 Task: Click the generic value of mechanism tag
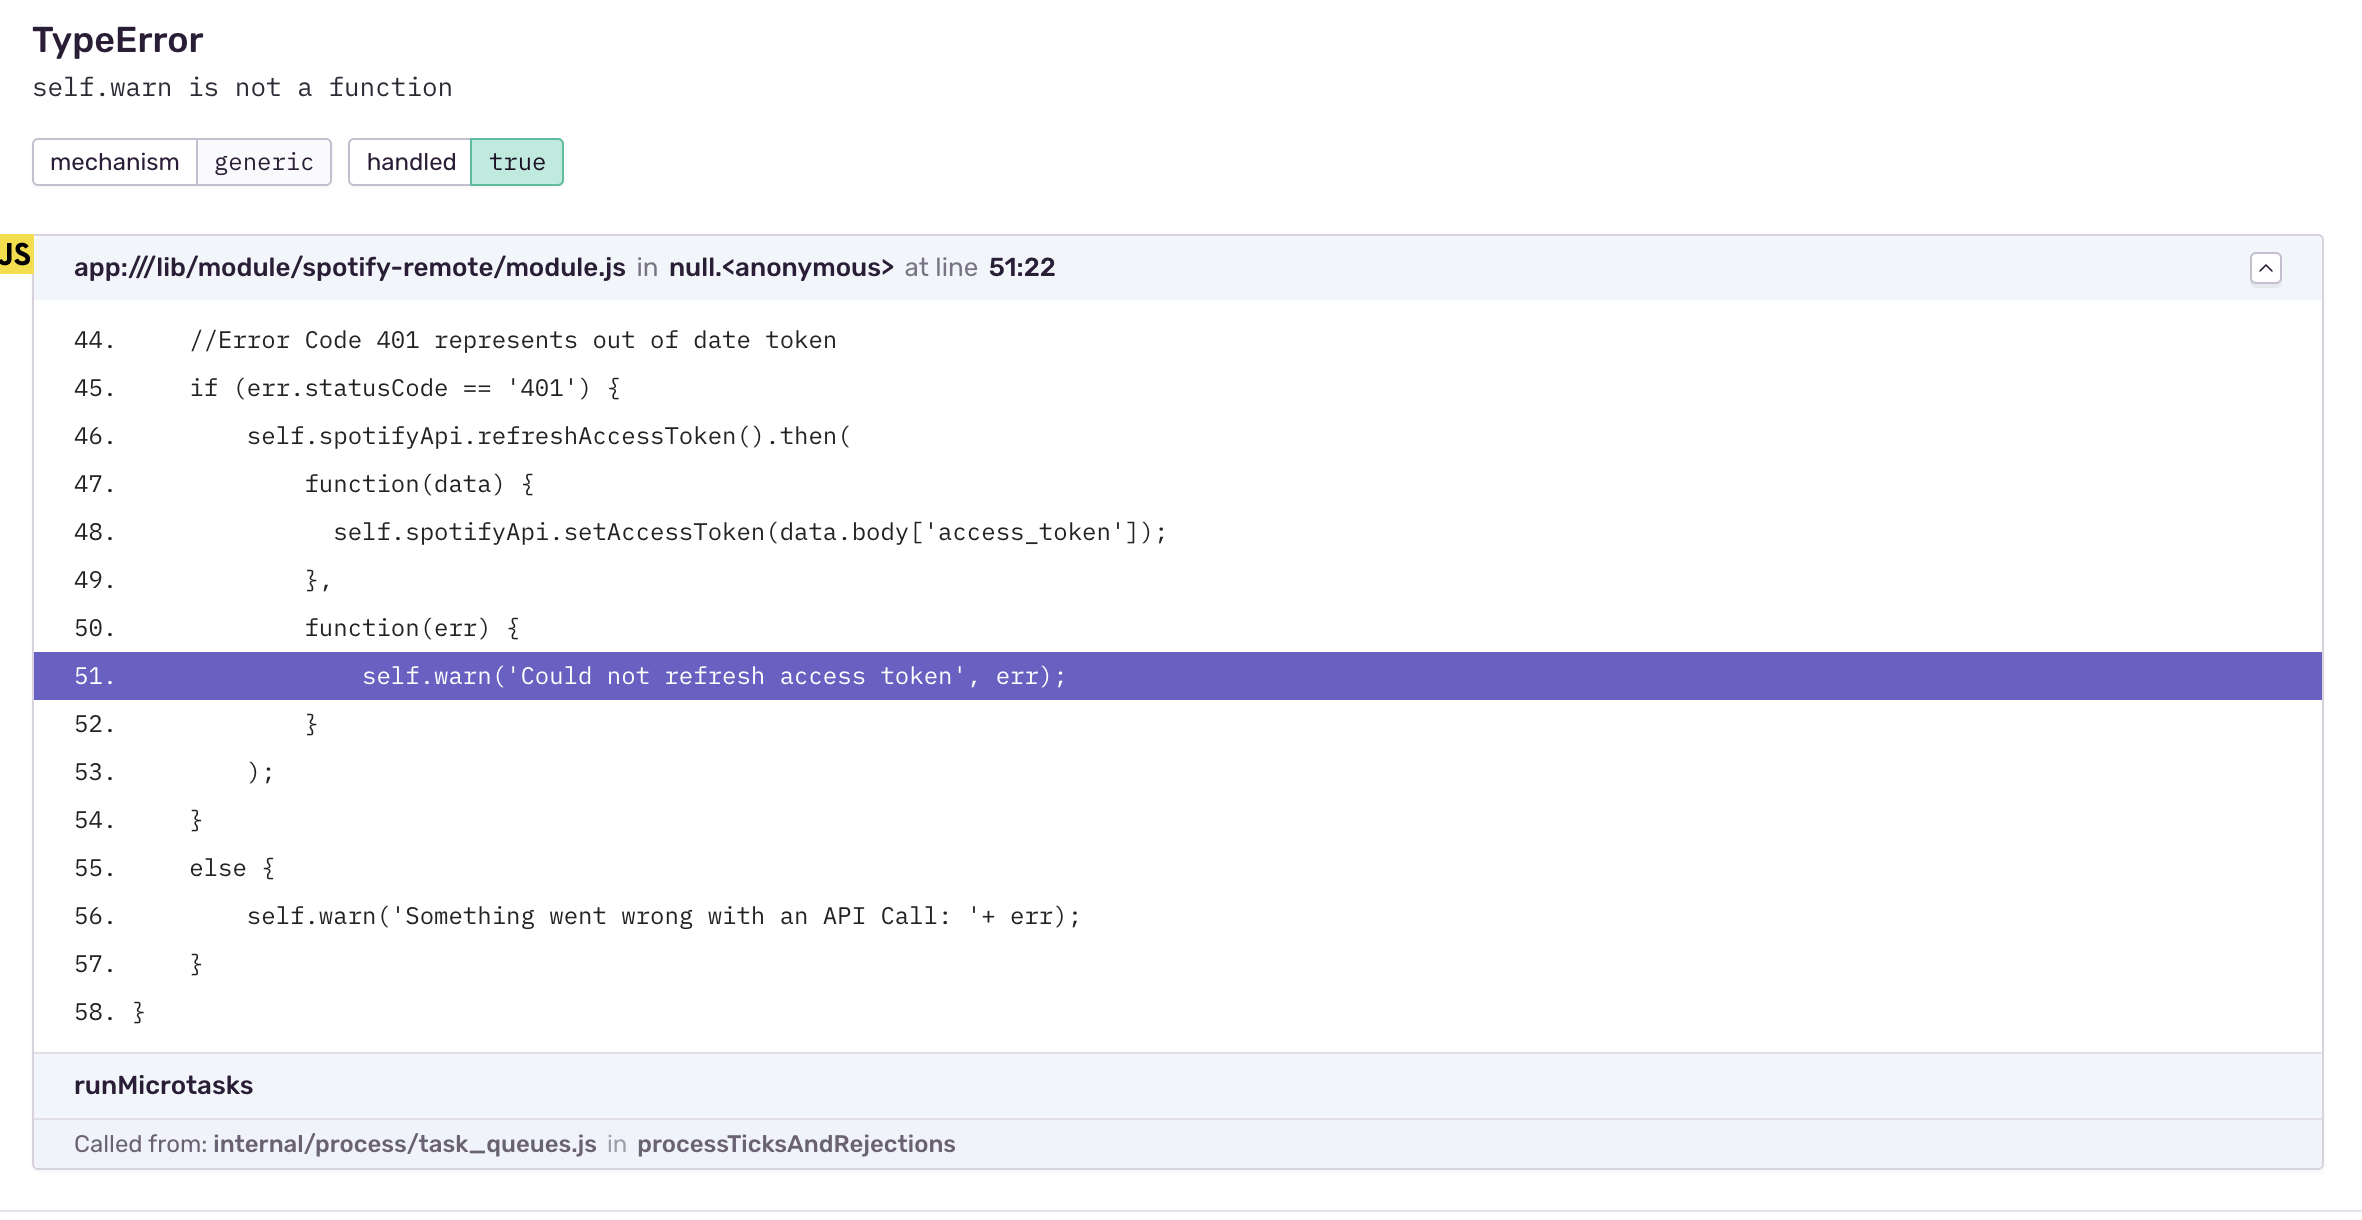(263, 161)
